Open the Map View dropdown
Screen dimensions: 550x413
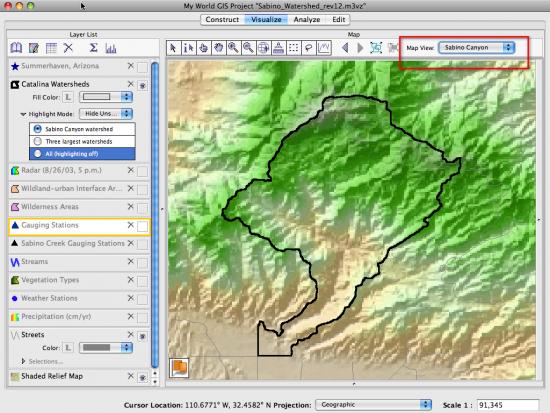[x=476, y=47]
